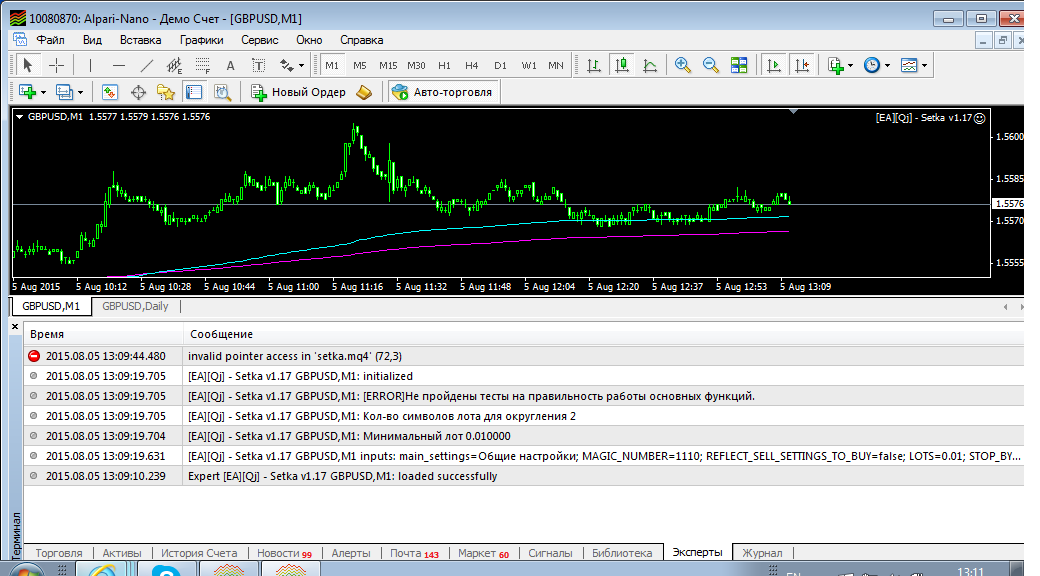Open the Торговля terminal tab
Image resolution: width=1040 pixels, height=576 pixels.
59,553
